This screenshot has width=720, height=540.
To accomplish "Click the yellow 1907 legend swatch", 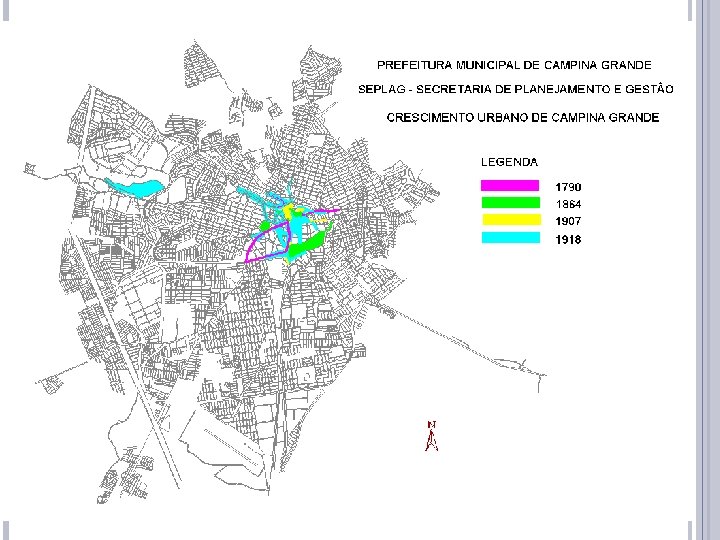I will 511,220.
